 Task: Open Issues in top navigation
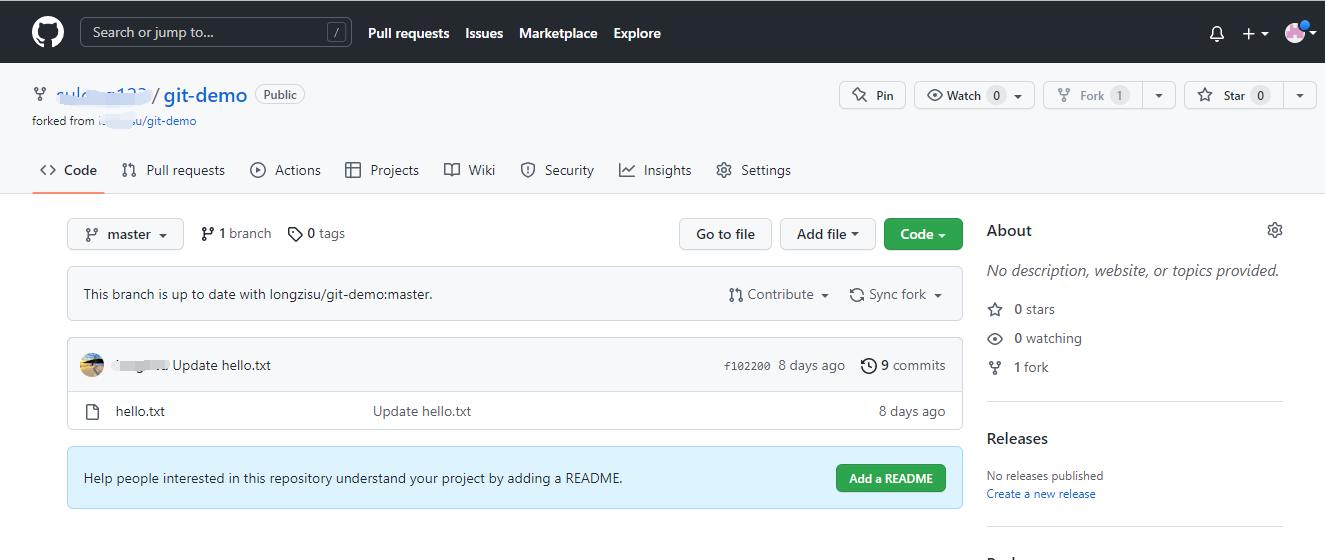(484, 33)
